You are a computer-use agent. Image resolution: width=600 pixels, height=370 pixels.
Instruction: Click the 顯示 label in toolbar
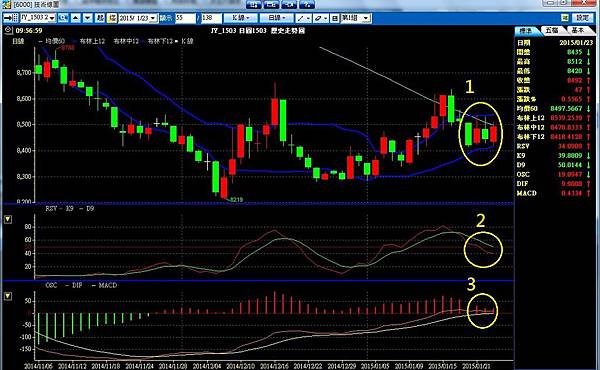[x=166, y=18]
